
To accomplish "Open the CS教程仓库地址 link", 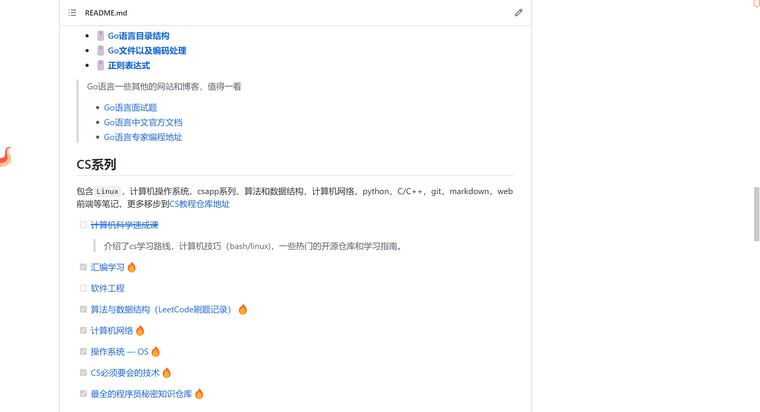I will [199, 204].
